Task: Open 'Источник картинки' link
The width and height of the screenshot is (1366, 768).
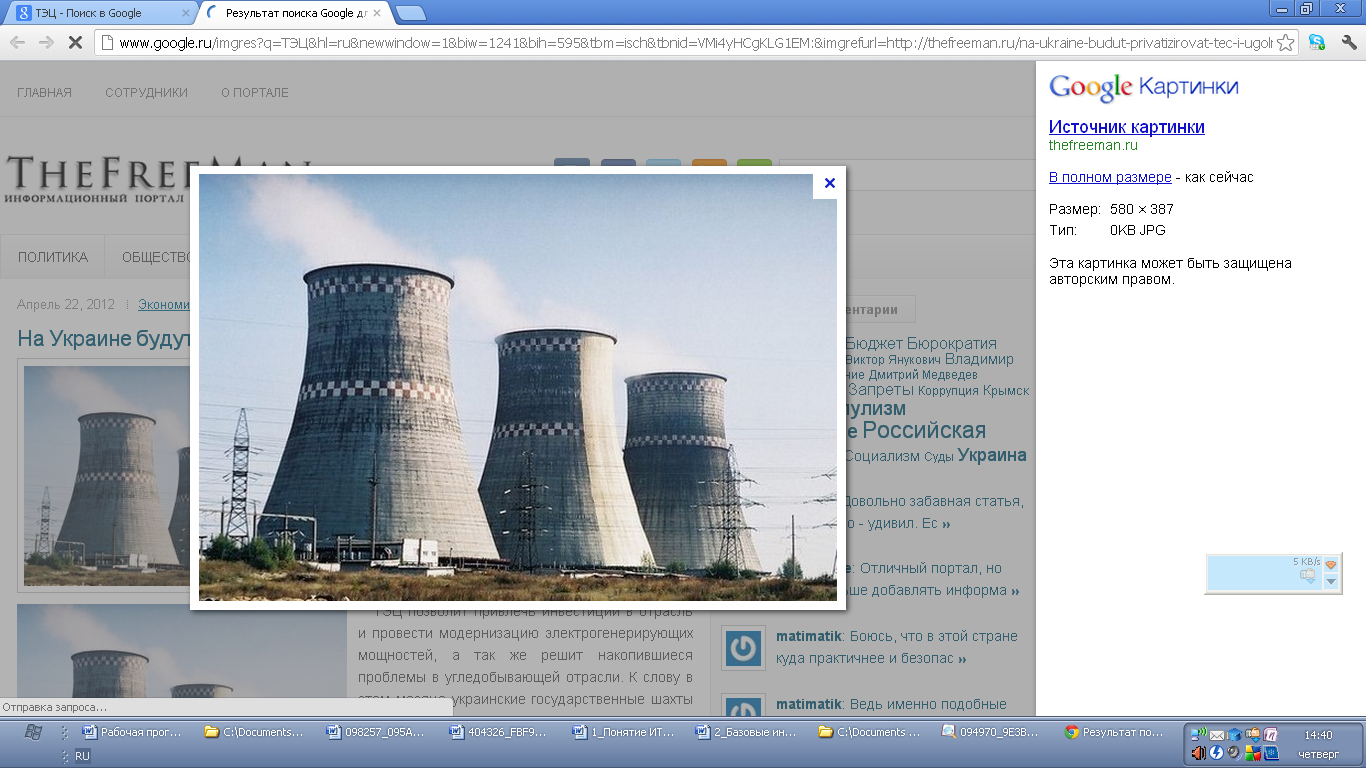Action: (x=1126, y=127)
